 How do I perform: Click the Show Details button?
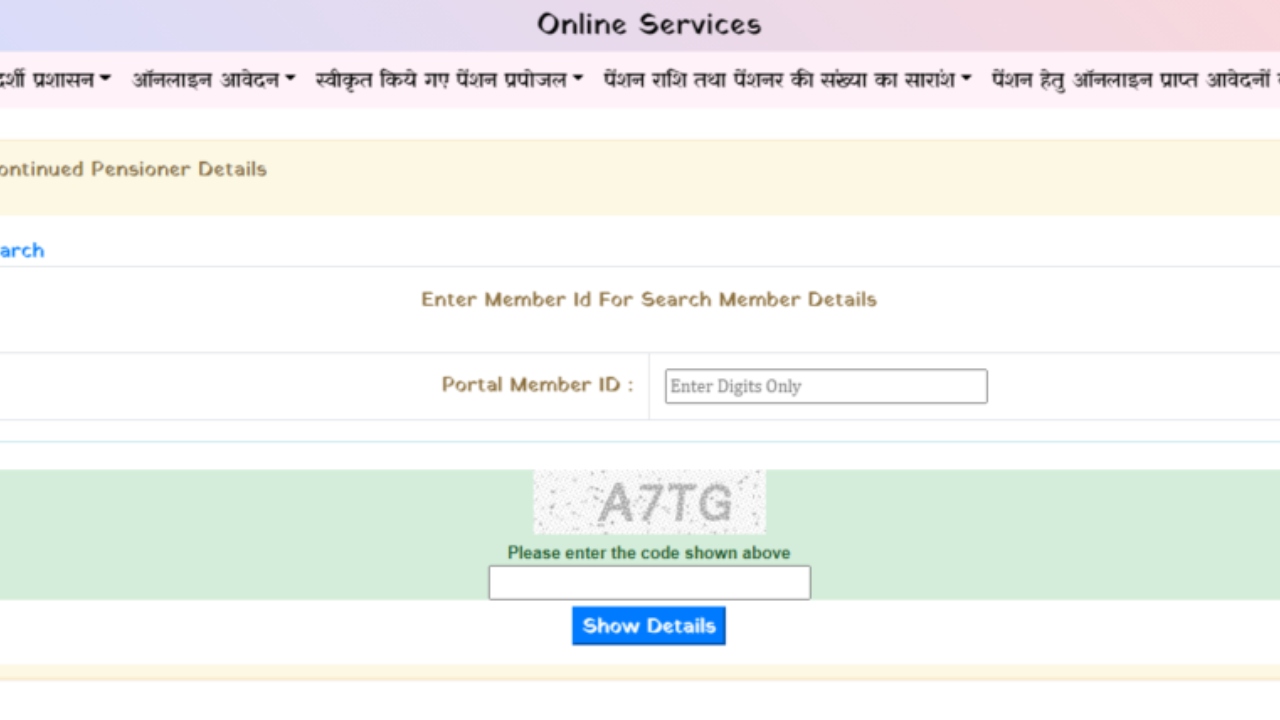(649, 626)
